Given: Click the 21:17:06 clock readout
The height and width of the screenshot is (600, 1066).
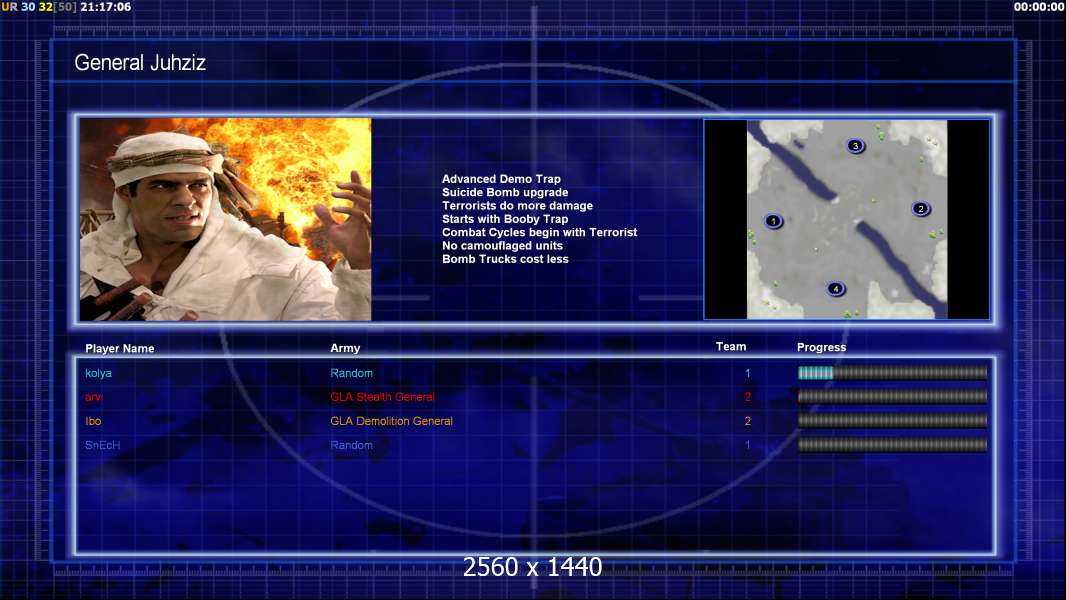Looking at the screenshot, I should click(105, 7).
